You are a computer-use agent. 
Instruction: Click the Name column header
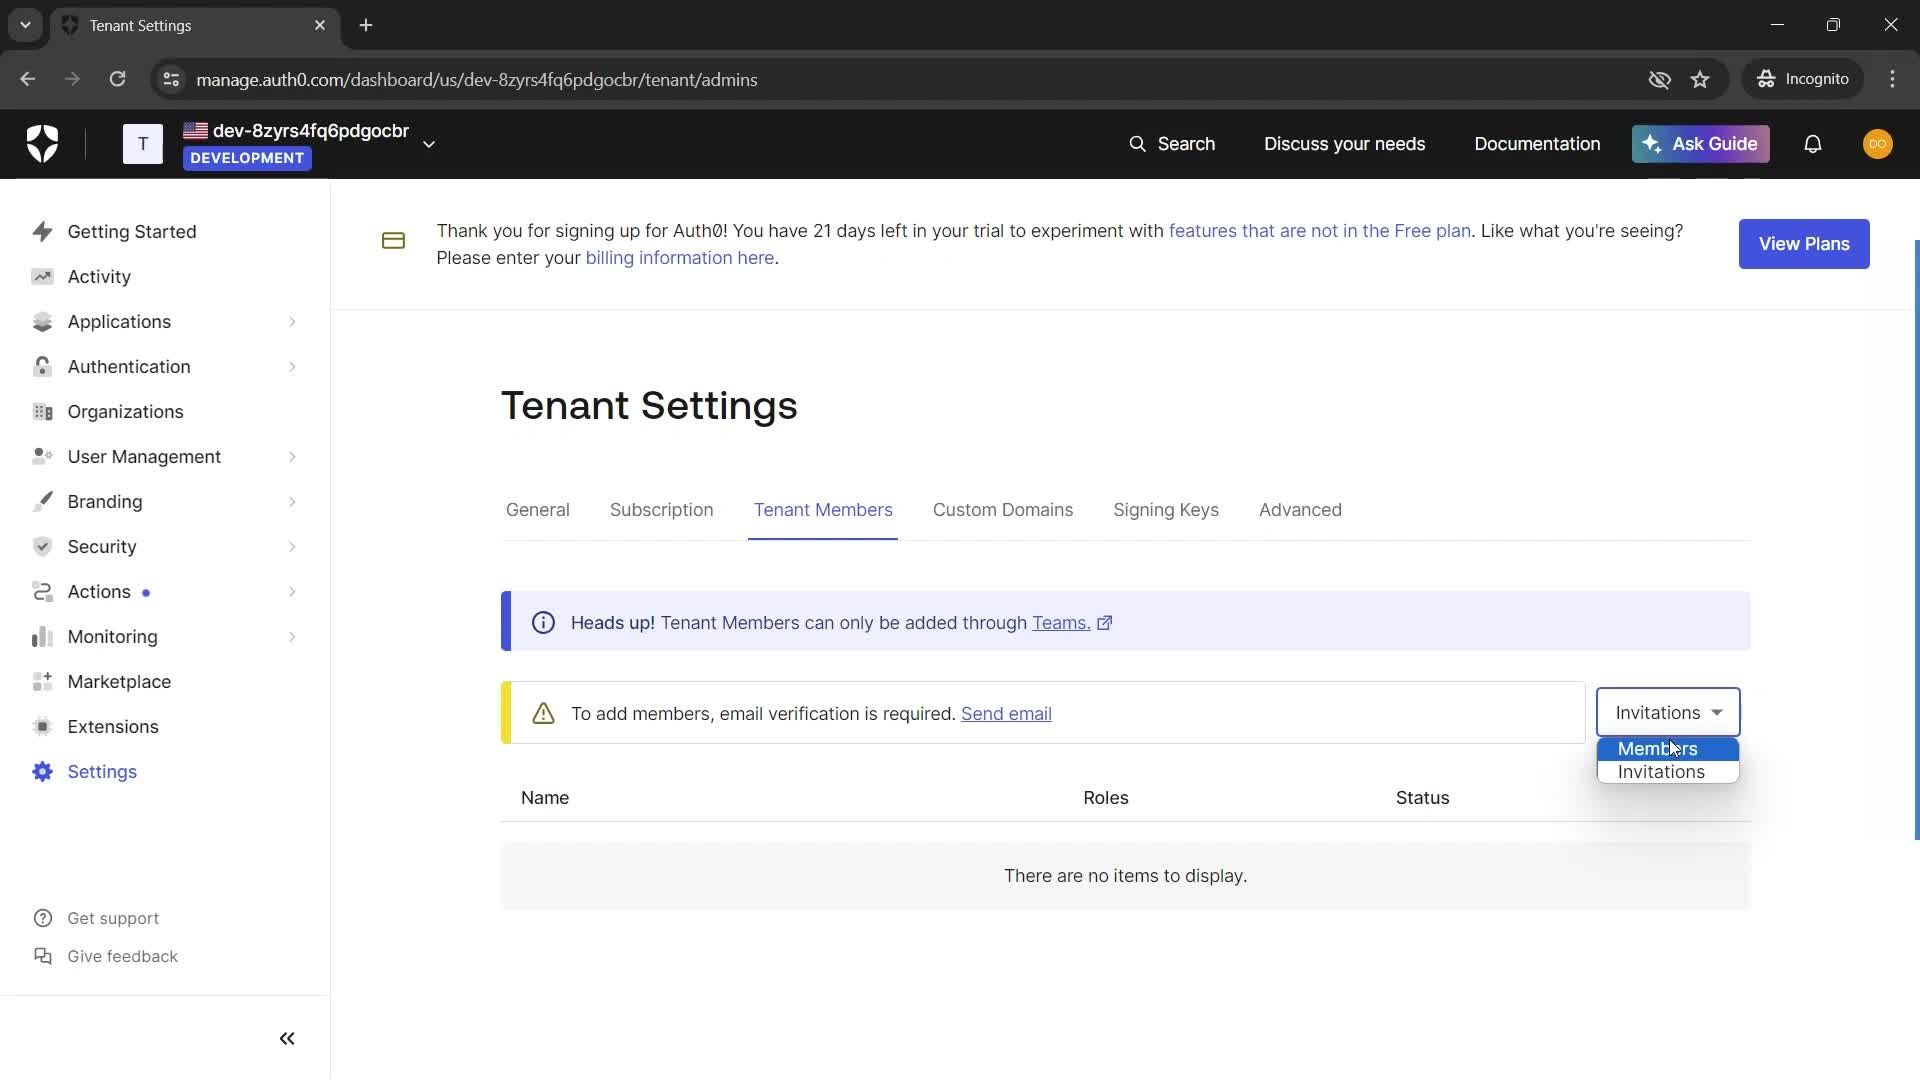(545, 798)
